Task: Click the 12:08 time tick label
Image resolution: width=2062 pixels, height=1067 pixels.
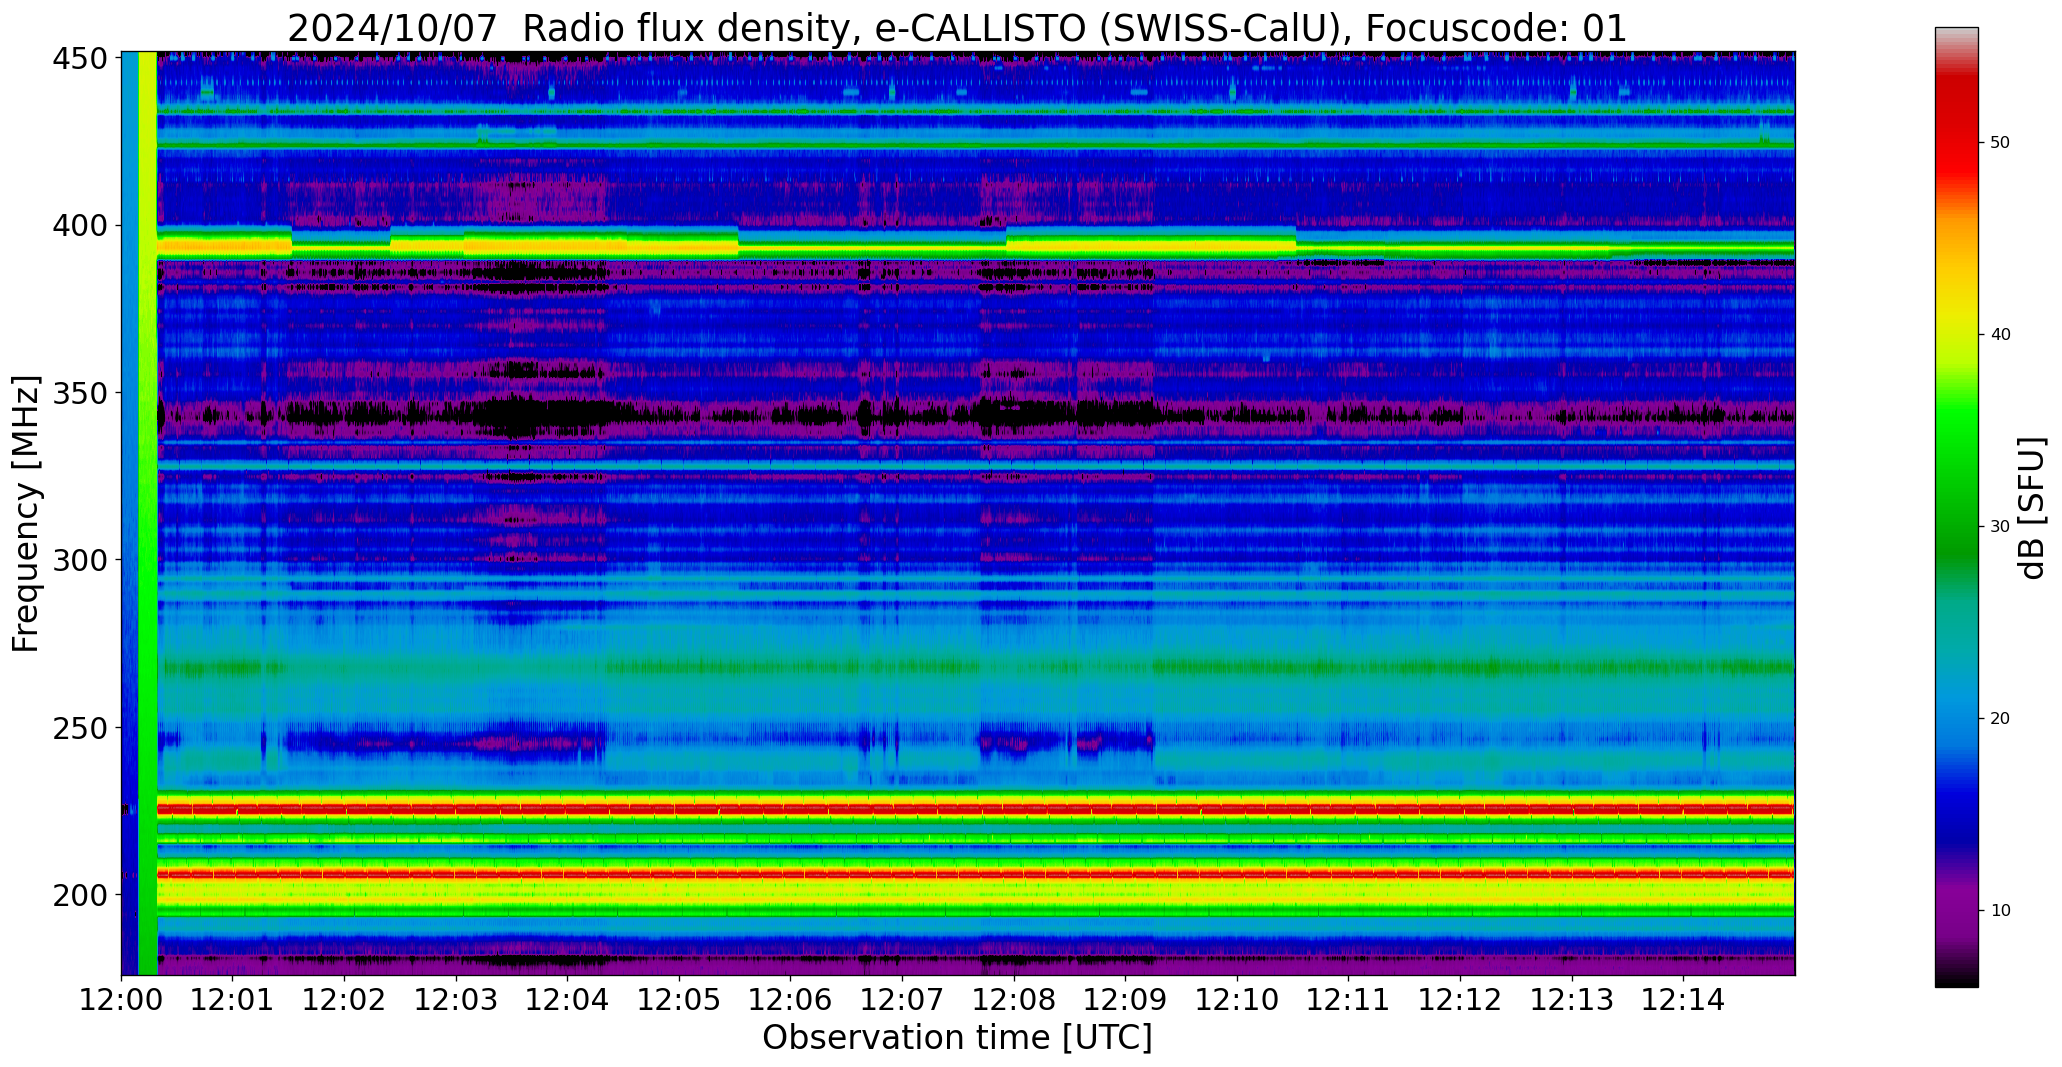Action: click(x=1014, y=999)
